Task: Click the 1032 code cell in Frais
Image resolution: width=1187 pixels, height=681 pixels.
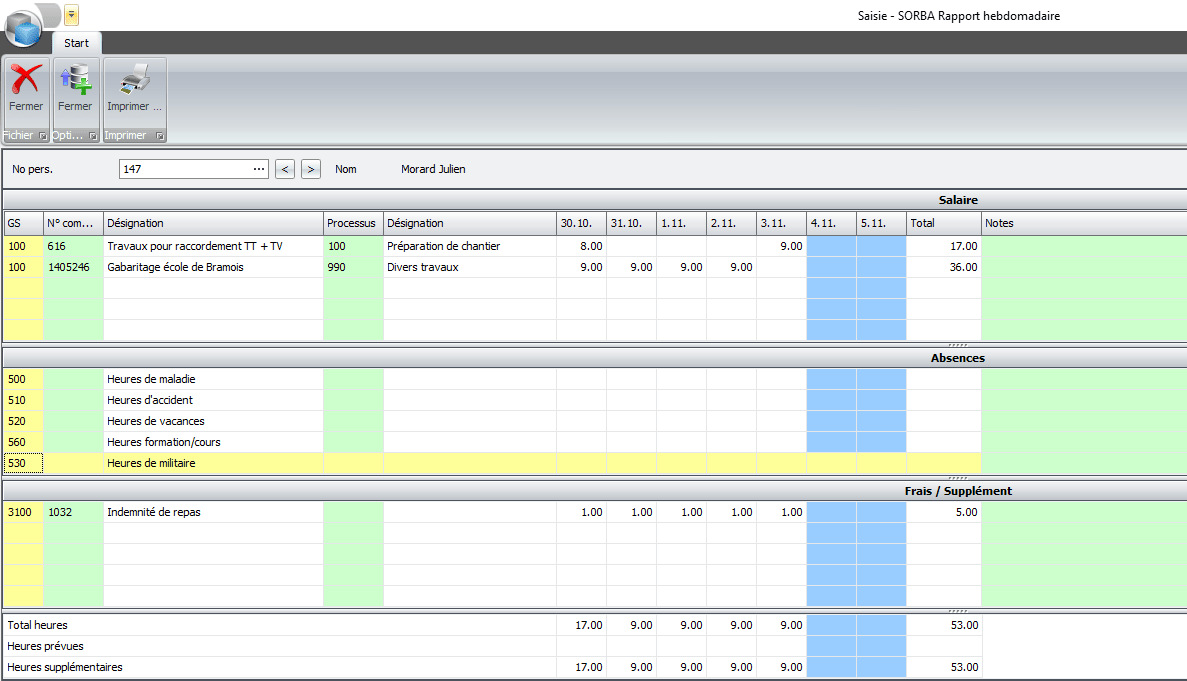Action: coord(73,512)
